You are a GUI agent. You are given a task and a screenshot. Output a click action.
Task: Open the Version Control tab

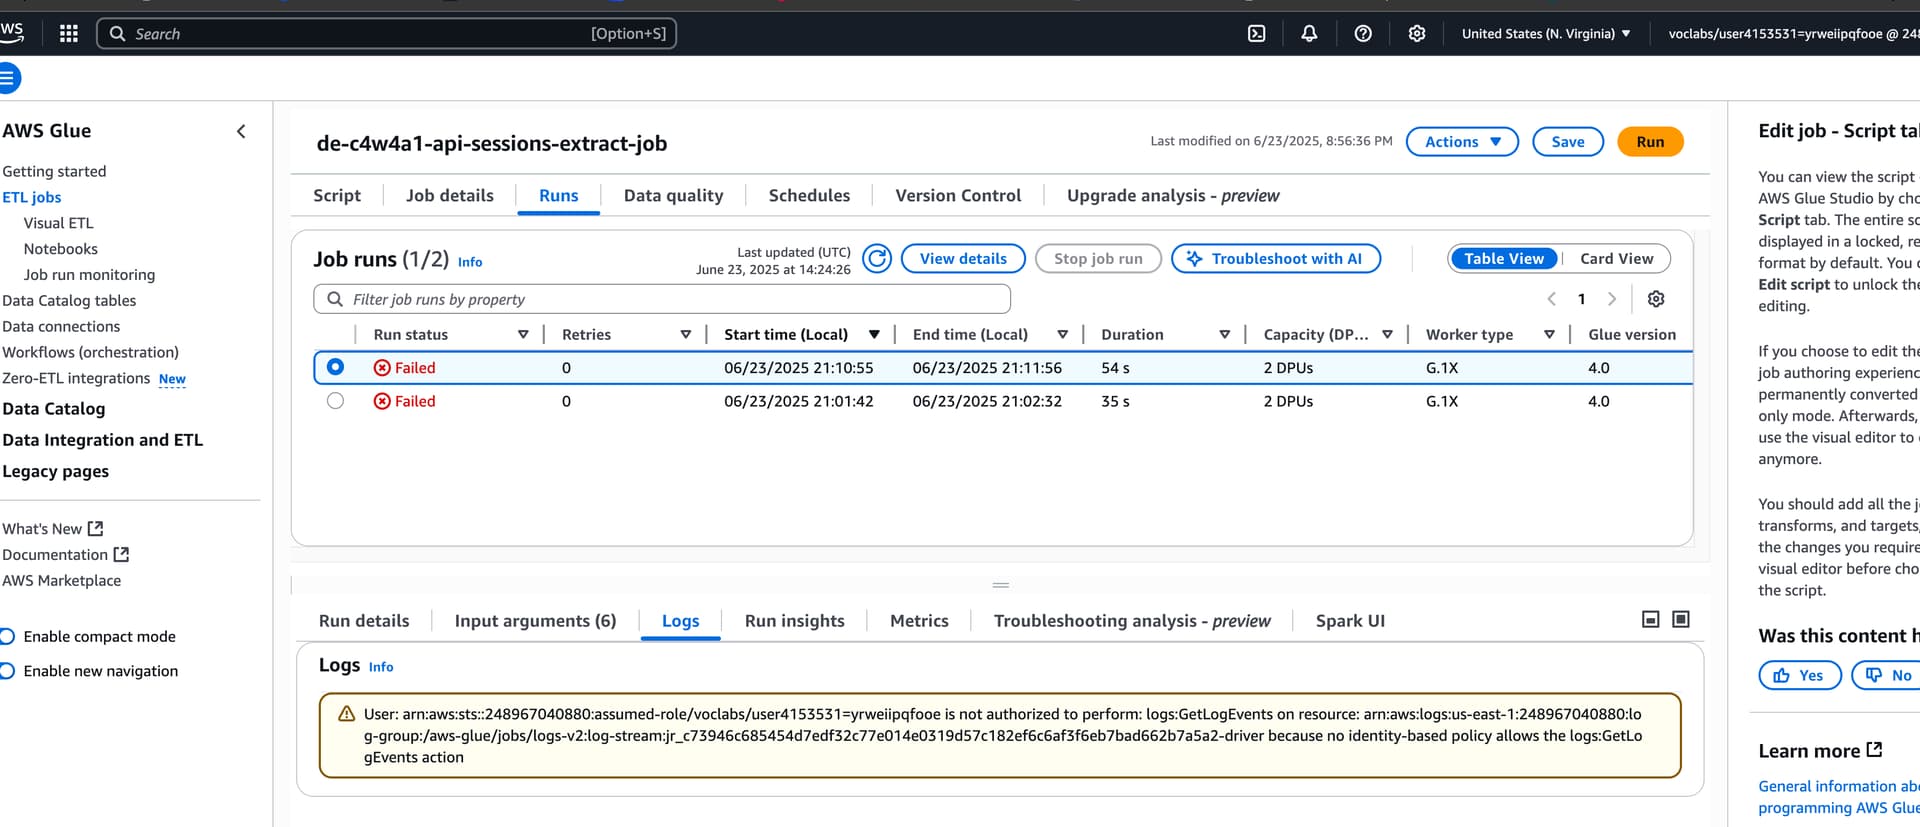click(x=958, y=196)
